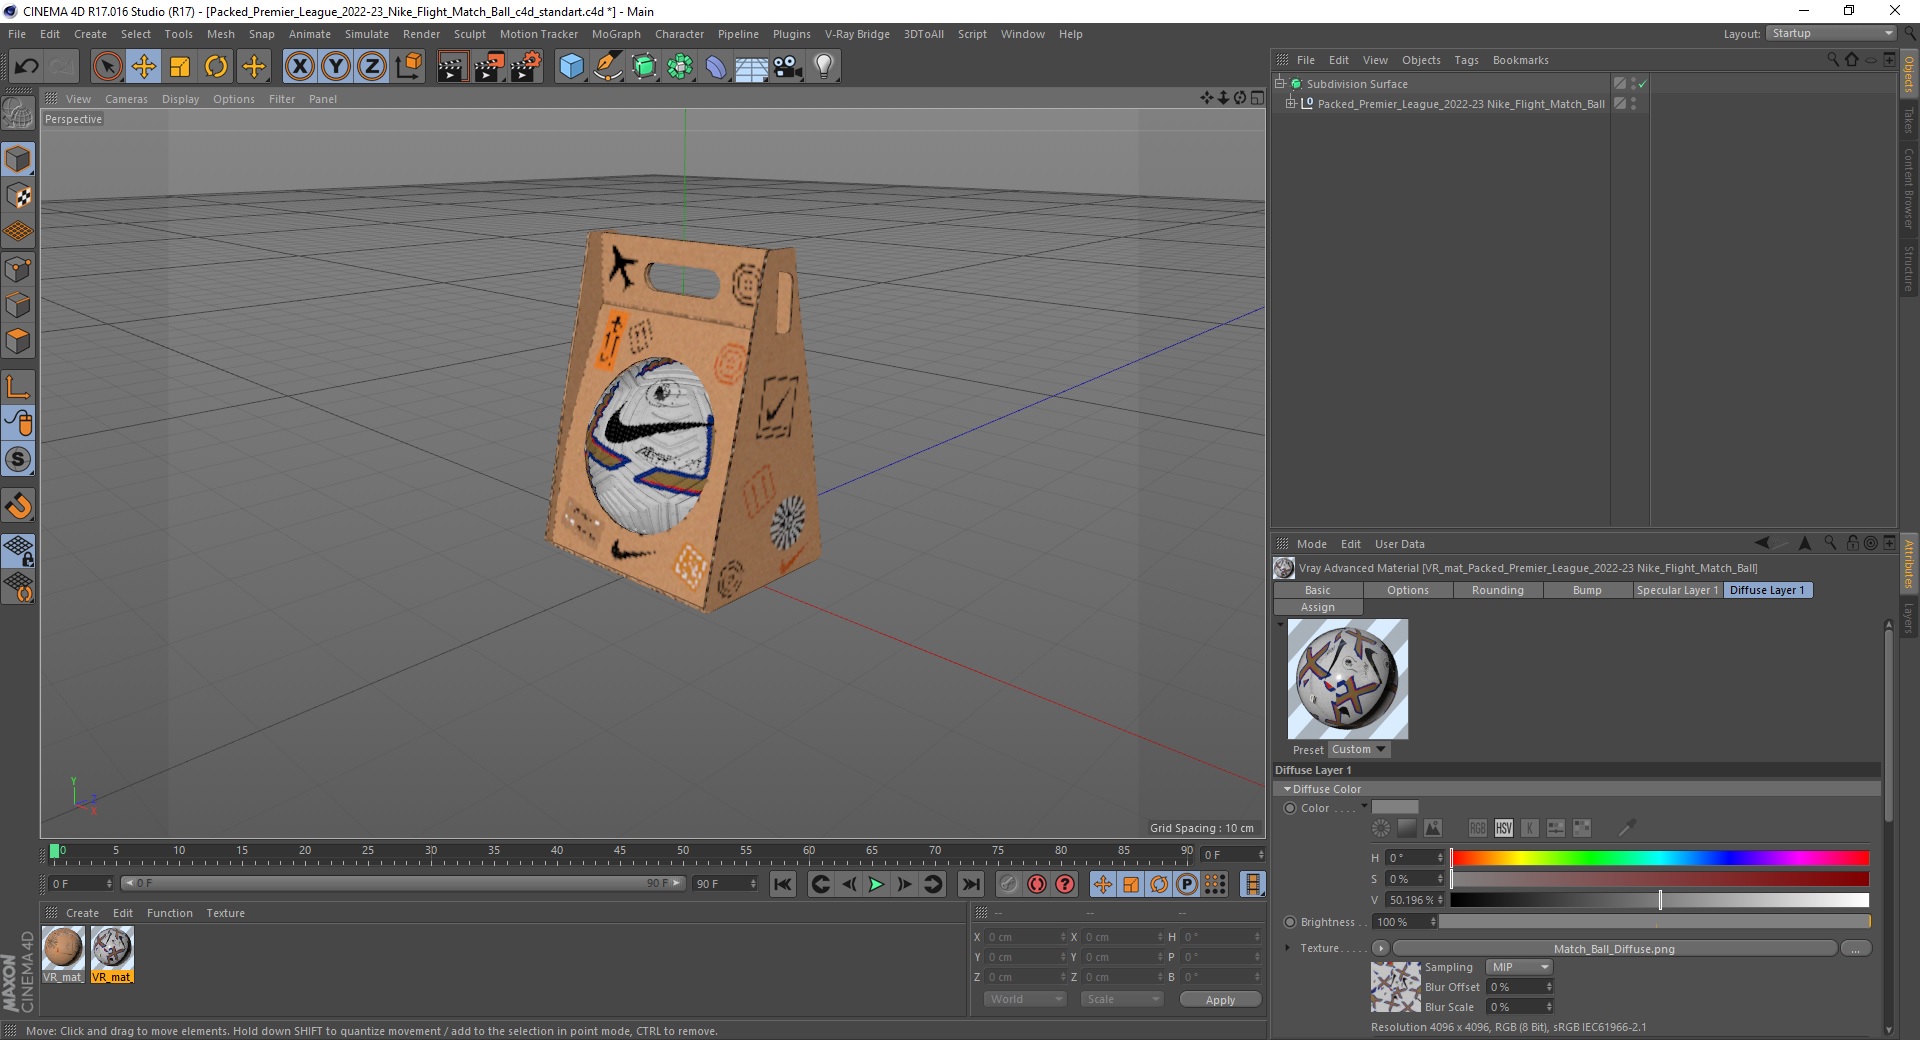Viewport: 1920px width, 1040px height.
Task: Click Make Editable icon in left sidebar
Action: point(18,114)
